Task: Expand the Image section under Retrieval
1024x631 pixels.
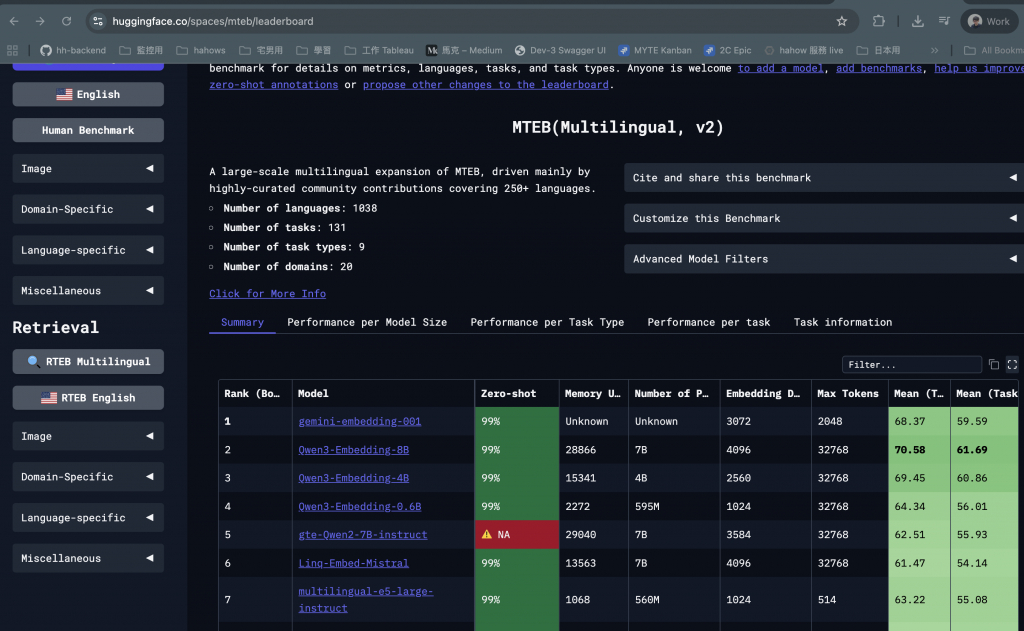Action: tap(88, 436)
